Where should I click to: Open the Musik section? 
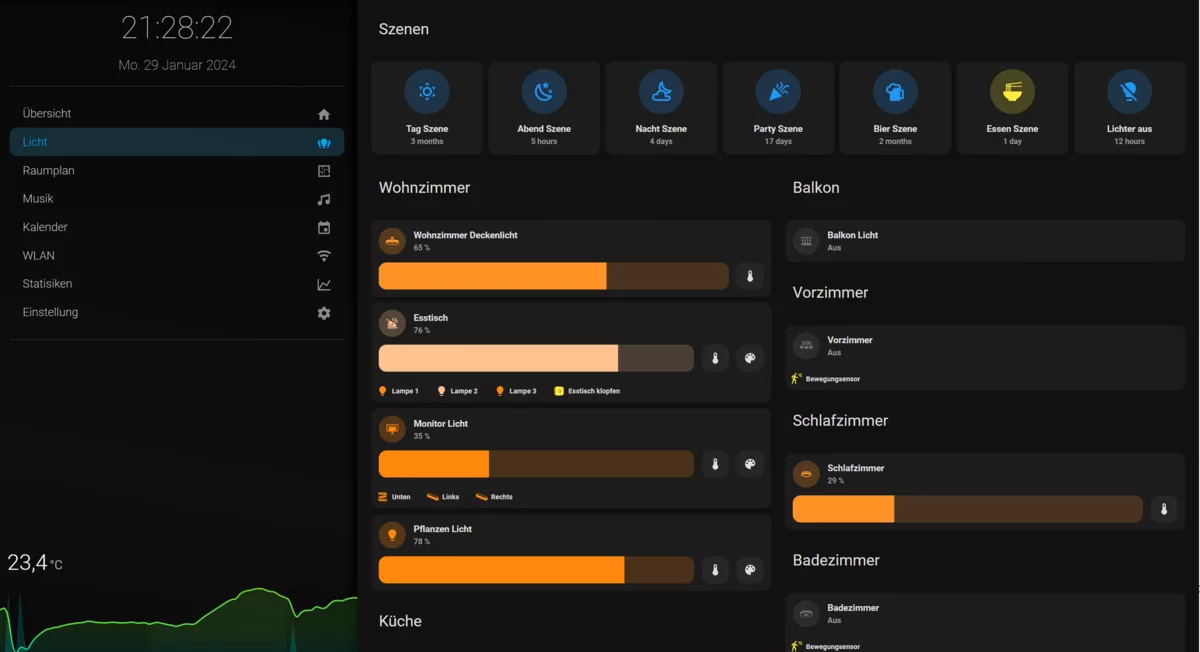click(176, 199)
